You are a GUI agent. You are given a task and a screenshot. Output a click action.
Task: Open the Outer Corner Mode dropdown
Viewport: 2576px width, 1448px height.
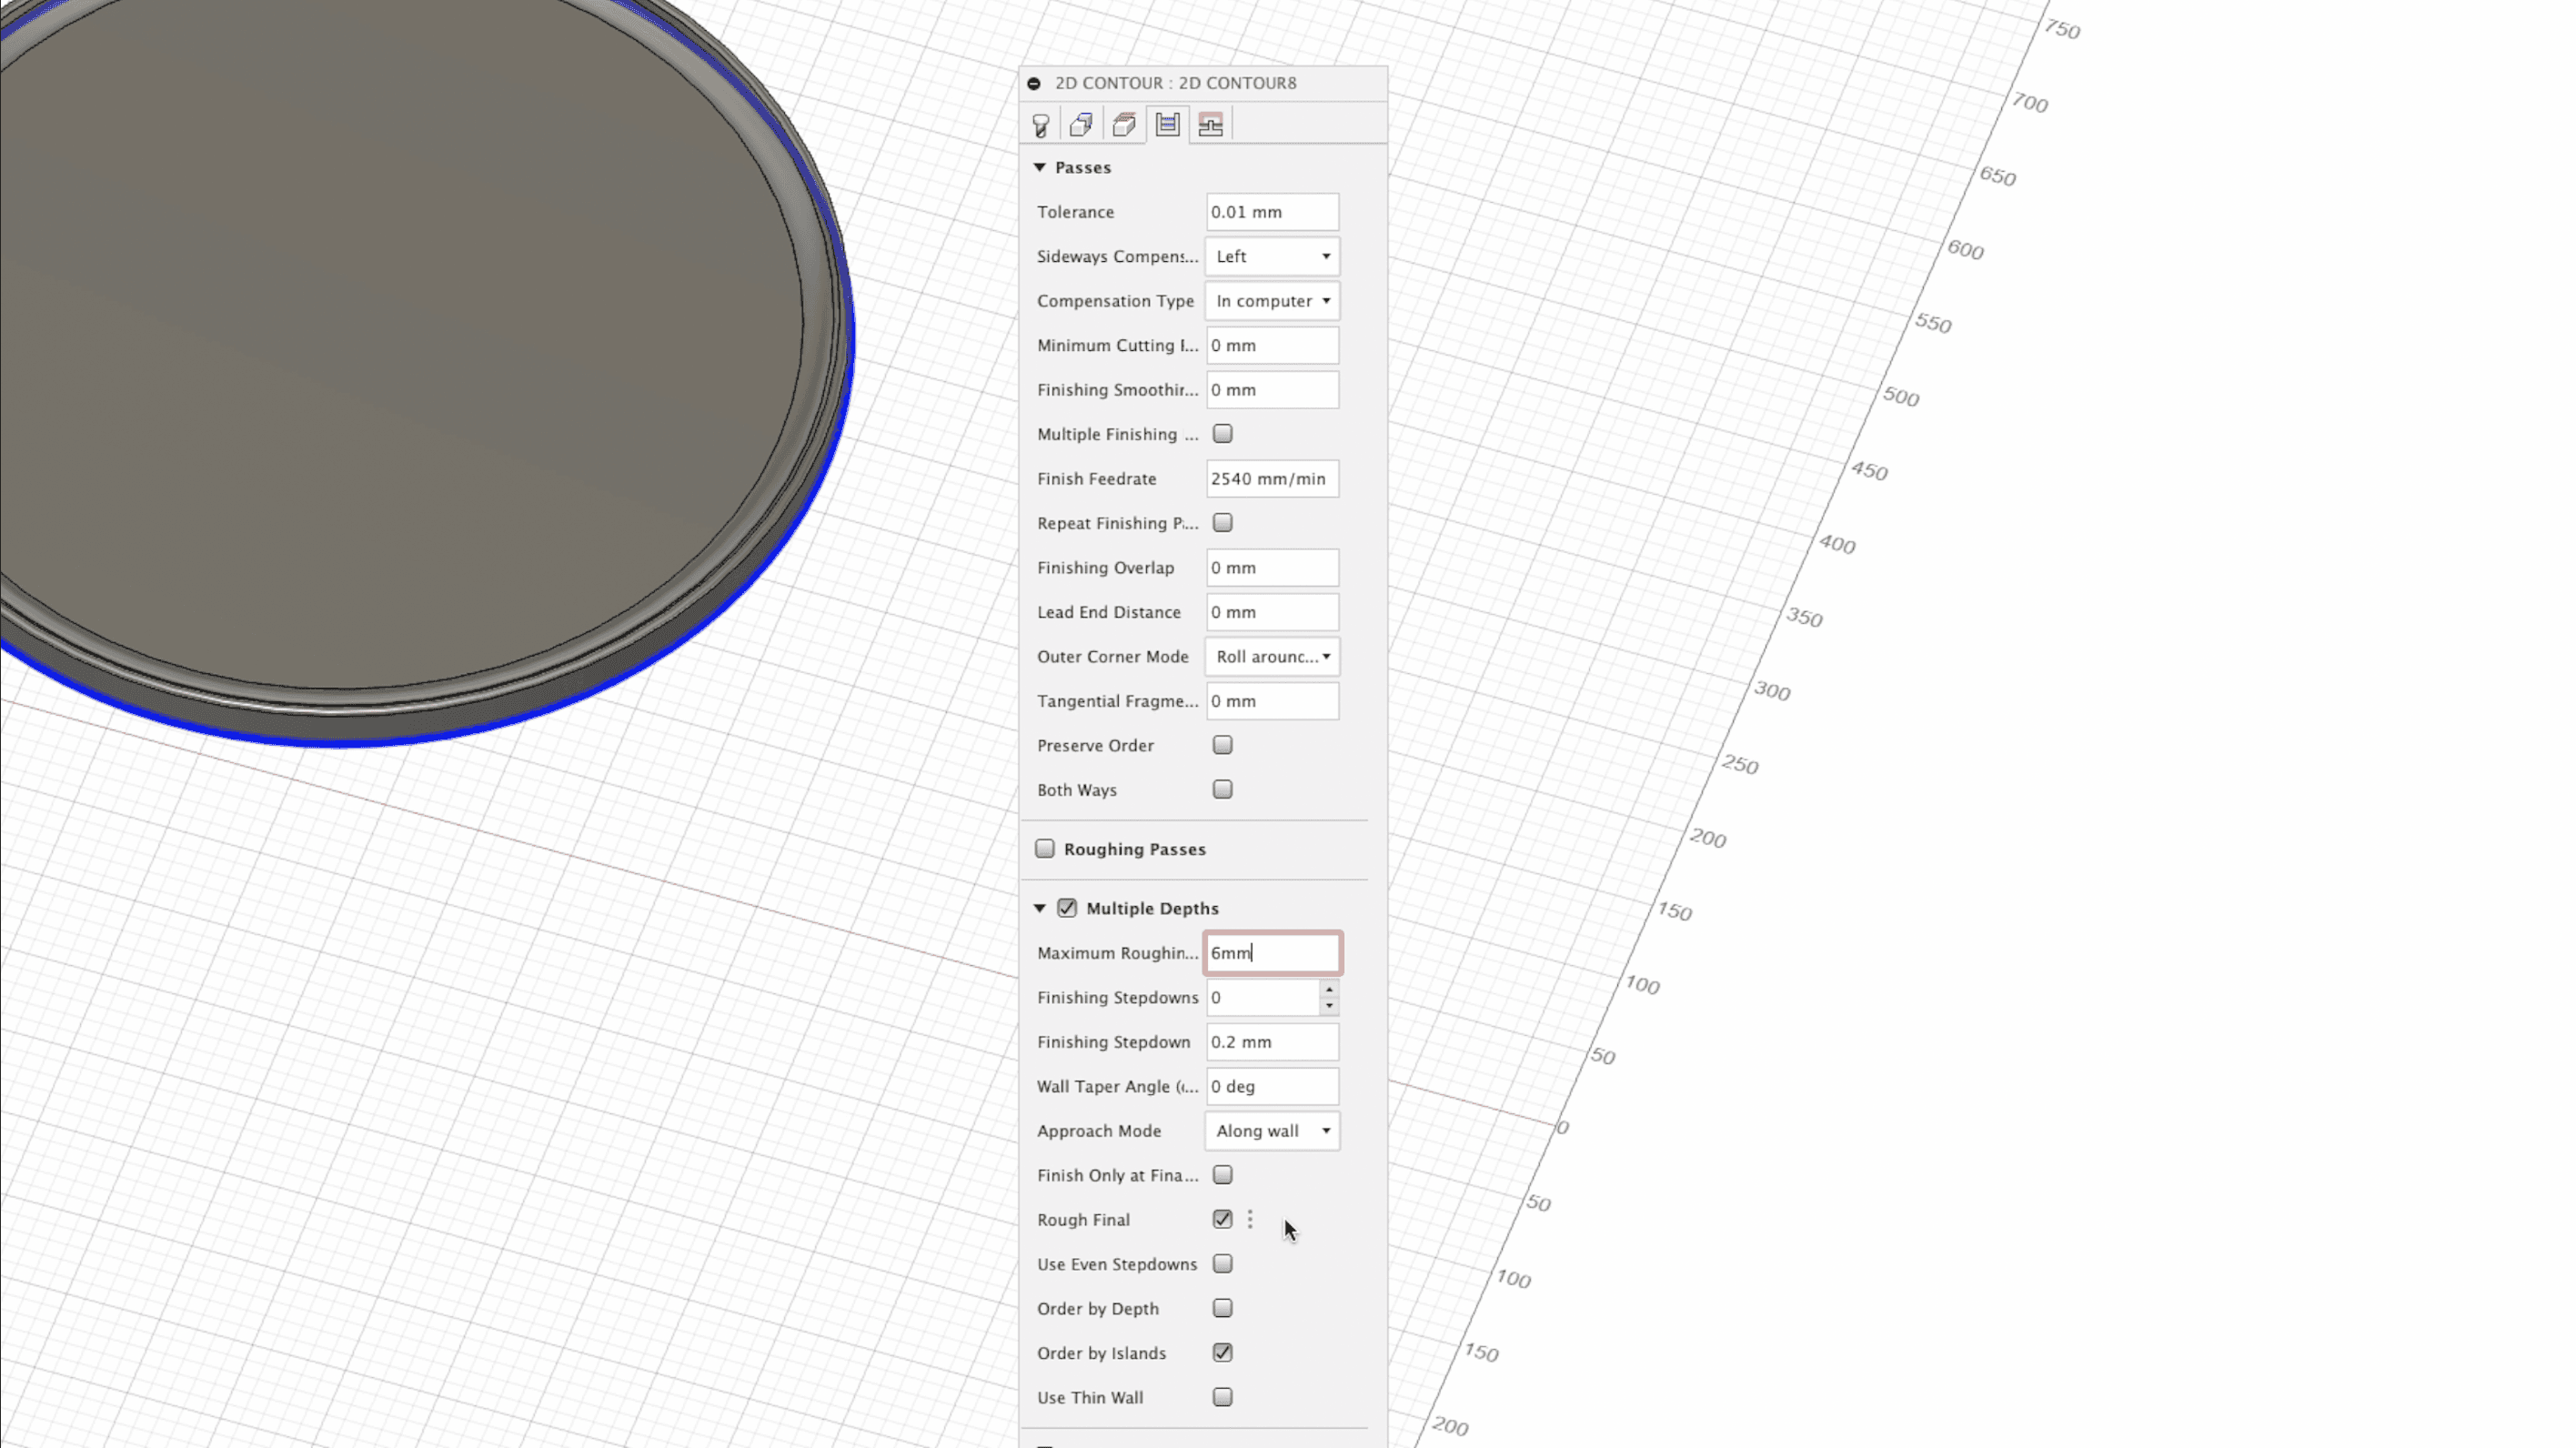[1272, 657]
